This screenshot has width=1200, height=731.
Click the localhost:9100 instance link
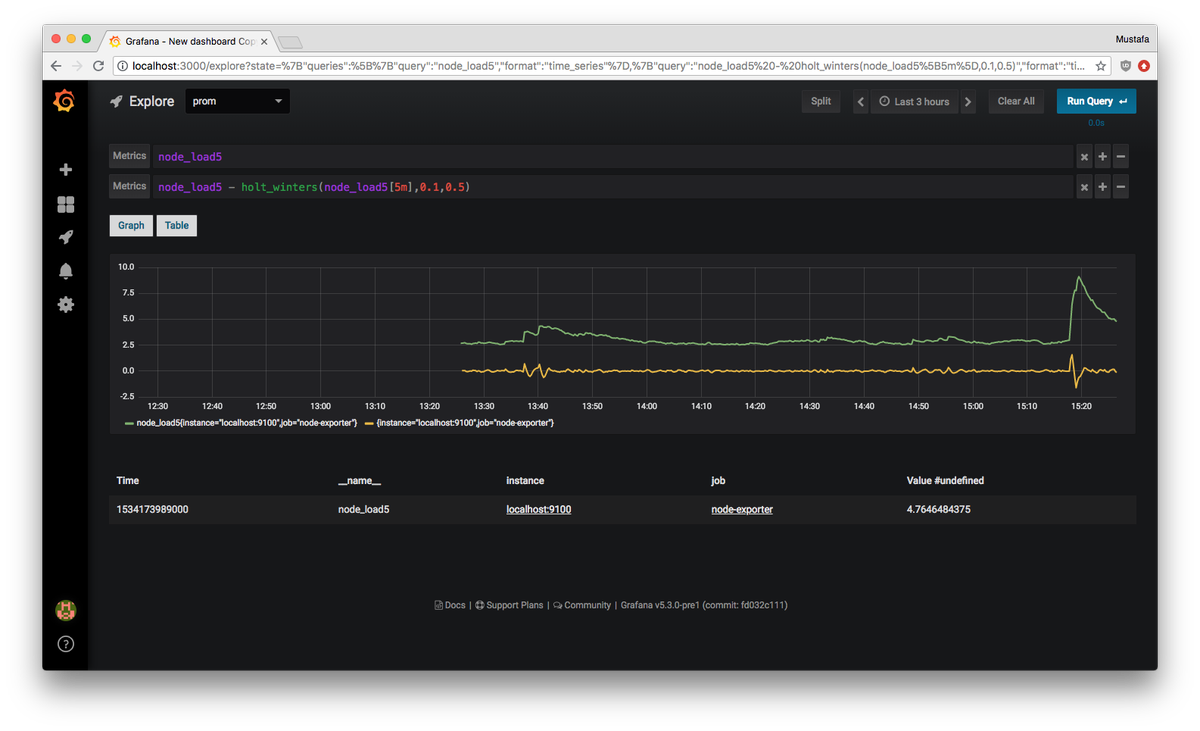(539, 509)
